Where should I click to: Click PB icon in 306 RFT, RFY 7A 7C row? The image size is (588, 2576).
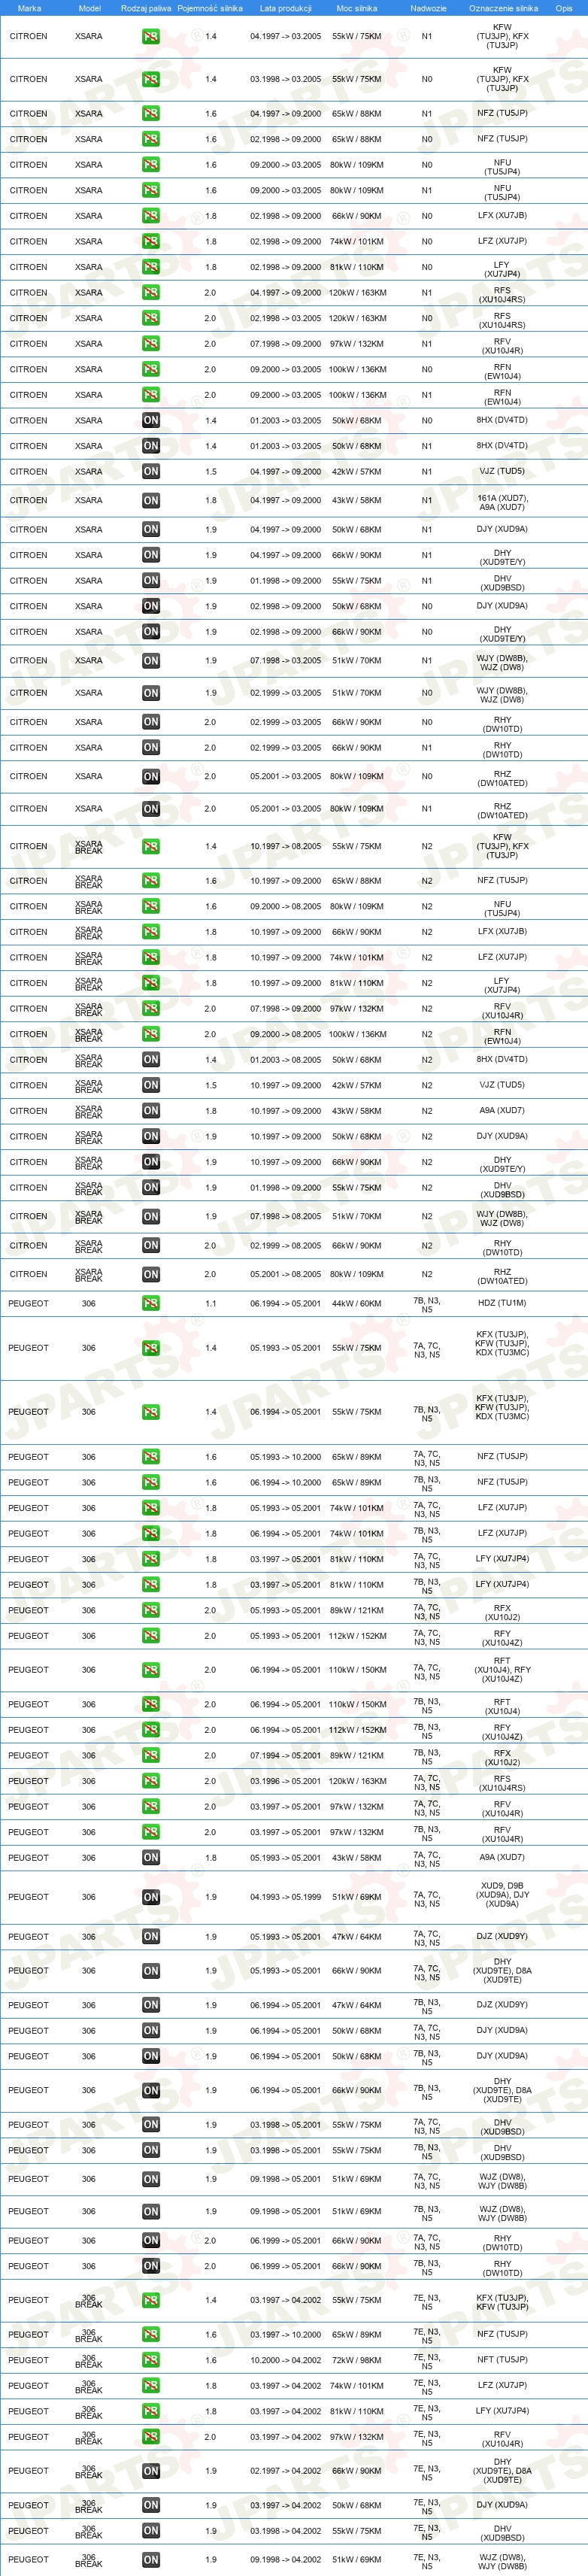point(151,1670)
